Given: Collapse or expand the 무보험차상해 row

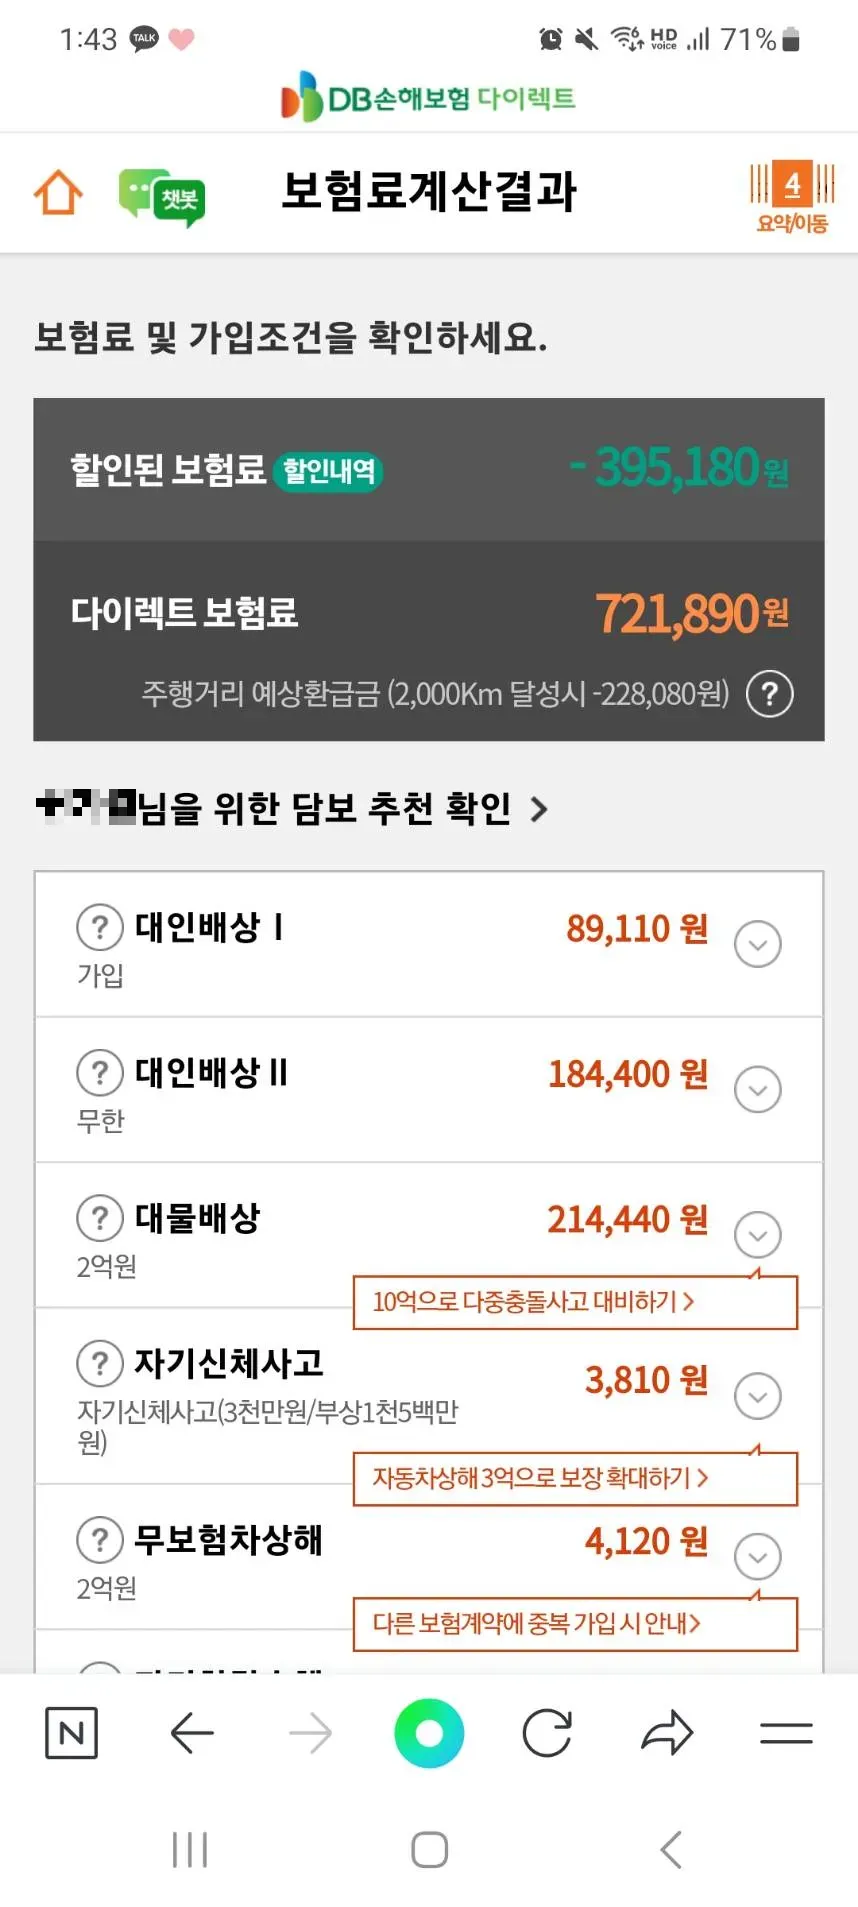Looking at the screenshot, I should coord(757,1556).
